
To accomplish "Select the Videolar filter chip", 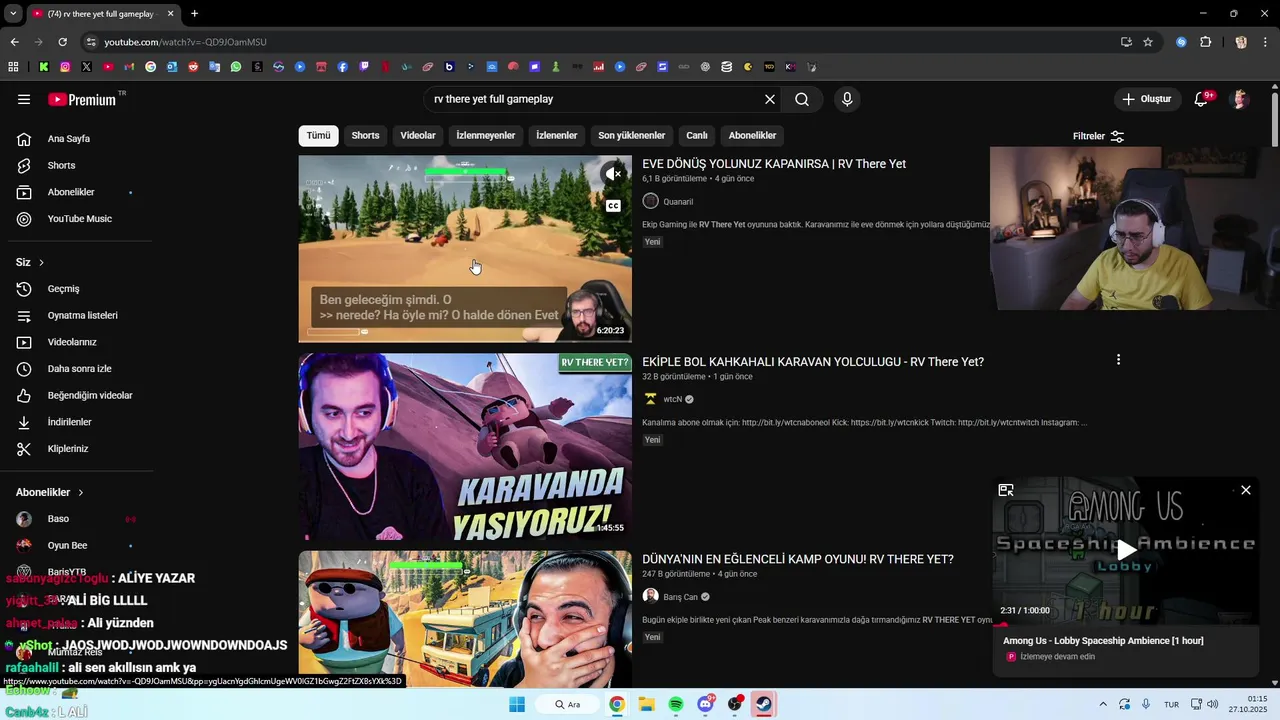I will point(418,136).
